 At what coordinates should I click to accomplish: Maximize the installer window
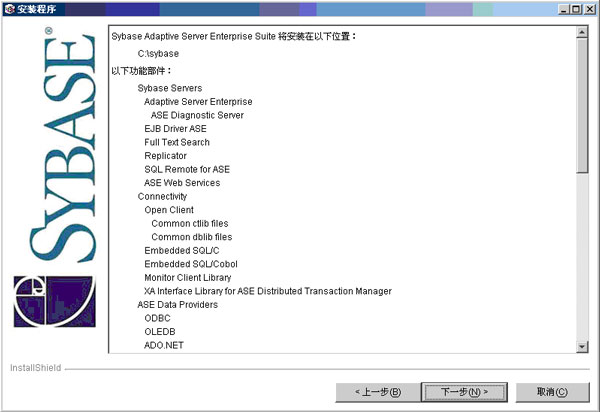576,9
